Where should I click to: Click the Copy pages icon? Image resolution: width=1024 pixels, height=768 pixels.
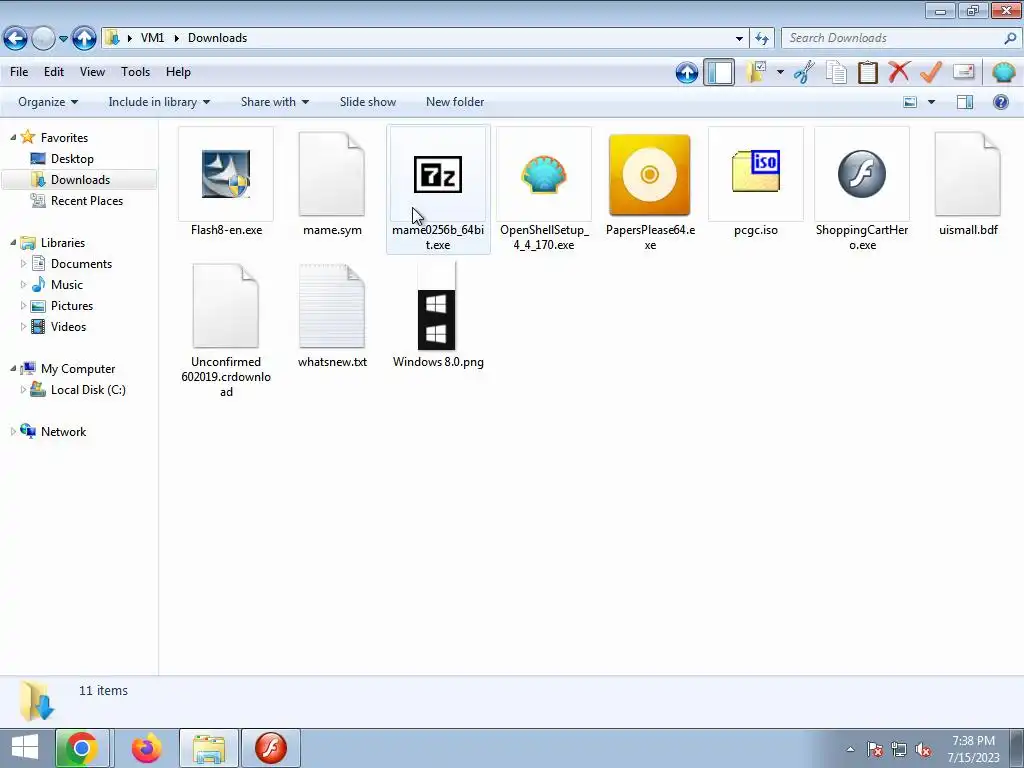pos(836,72)
